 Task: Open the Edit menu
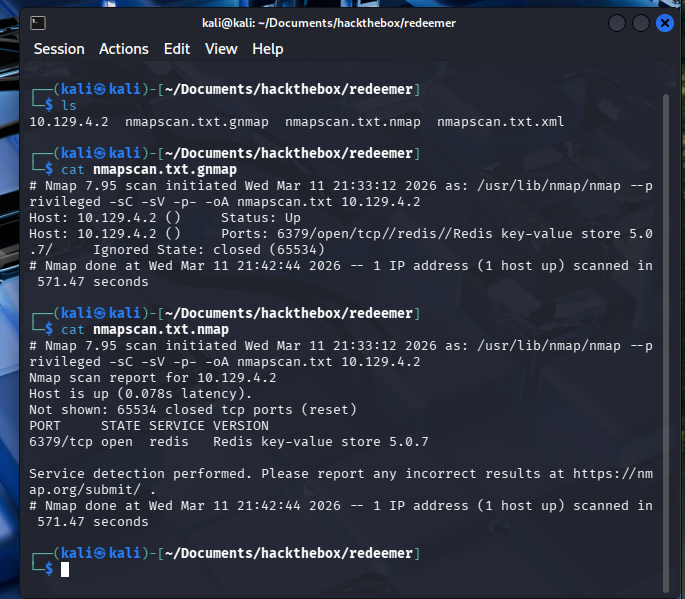point(176,49)
